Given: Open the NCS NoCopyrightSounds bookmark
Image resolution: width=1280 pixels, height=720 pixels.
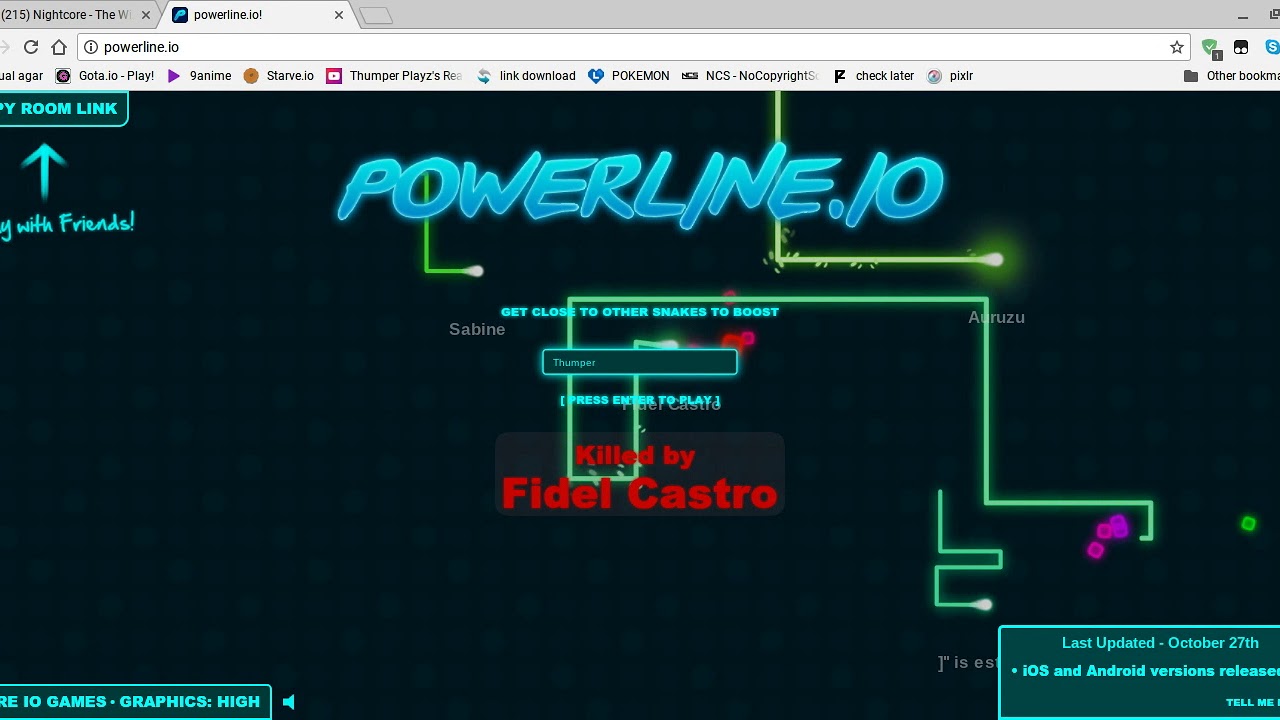Looking at the screenshot, I should (x=750, y=76).
